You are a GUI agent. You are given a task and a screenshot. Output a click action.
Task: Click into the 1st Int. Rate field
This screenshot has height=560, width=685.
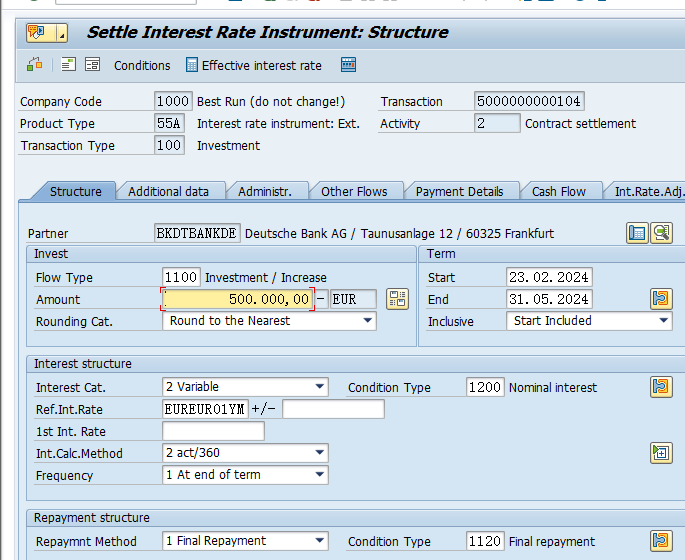coord(213,431)
